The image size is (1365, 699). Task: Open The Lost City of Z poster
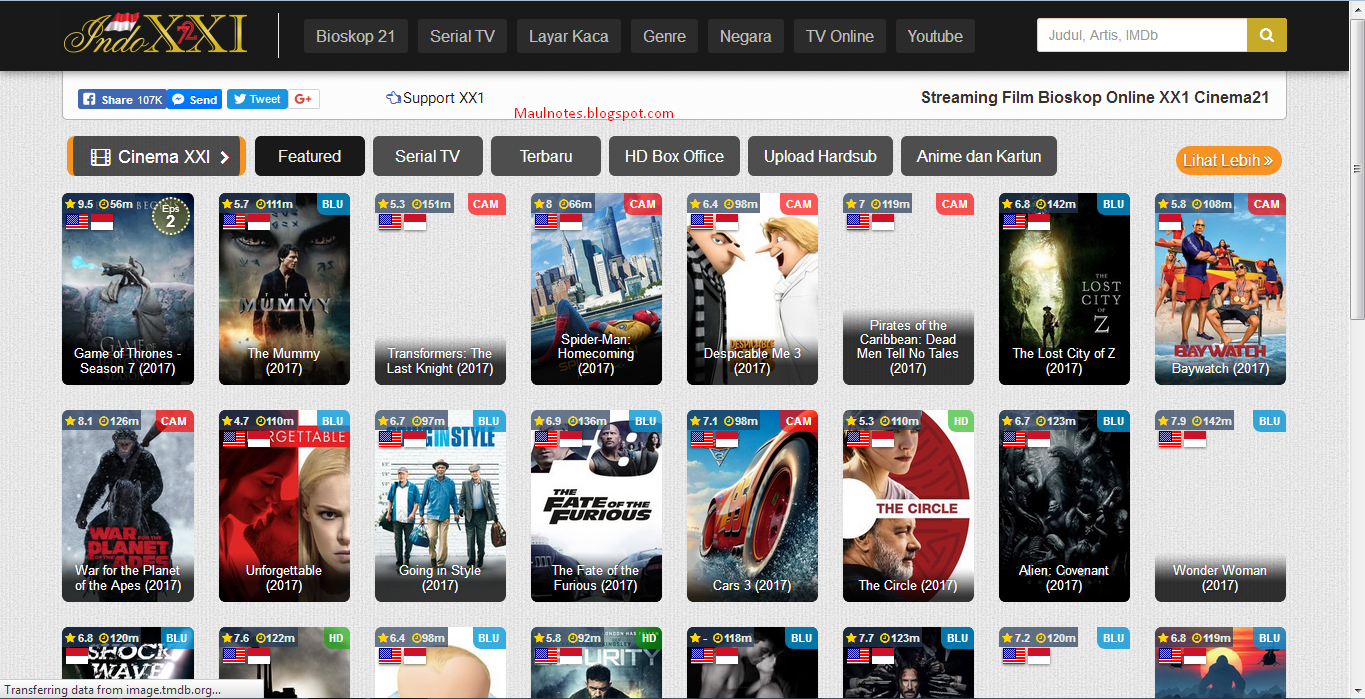click(x=1064, y=289)
